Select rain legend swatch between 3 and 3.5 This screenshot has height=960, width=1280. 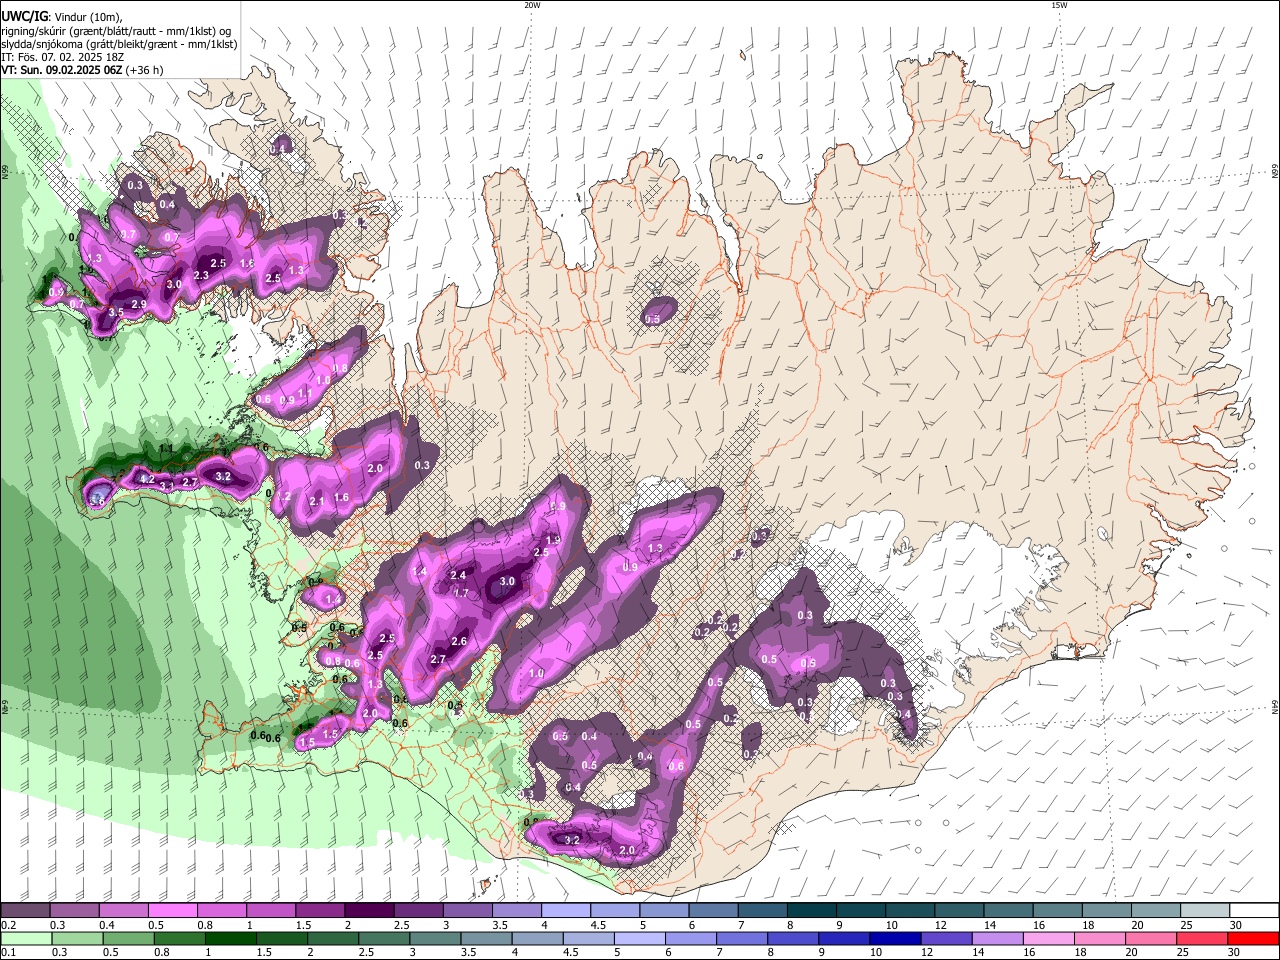tap(436, 938)
